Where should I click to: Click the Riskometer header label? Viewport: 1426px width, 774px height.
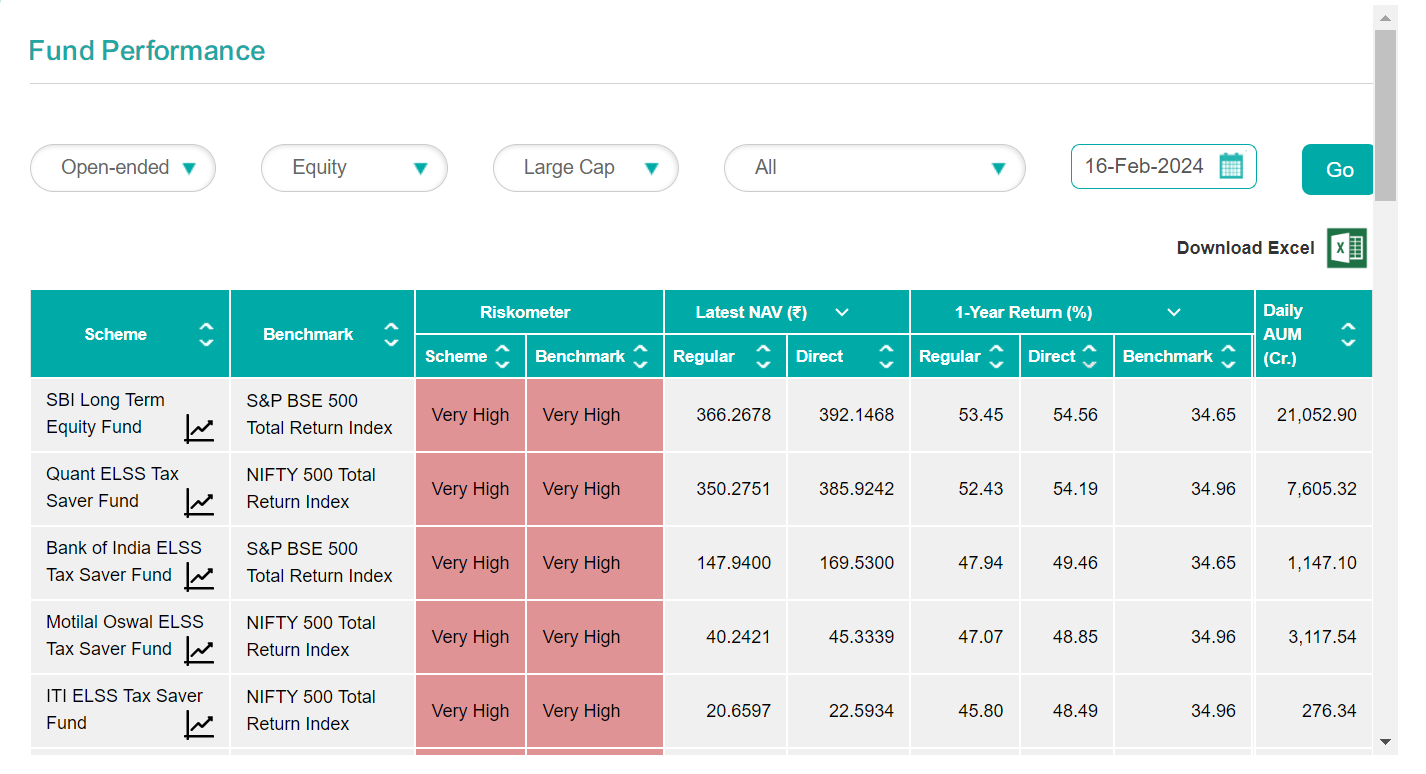coord(525,312)
